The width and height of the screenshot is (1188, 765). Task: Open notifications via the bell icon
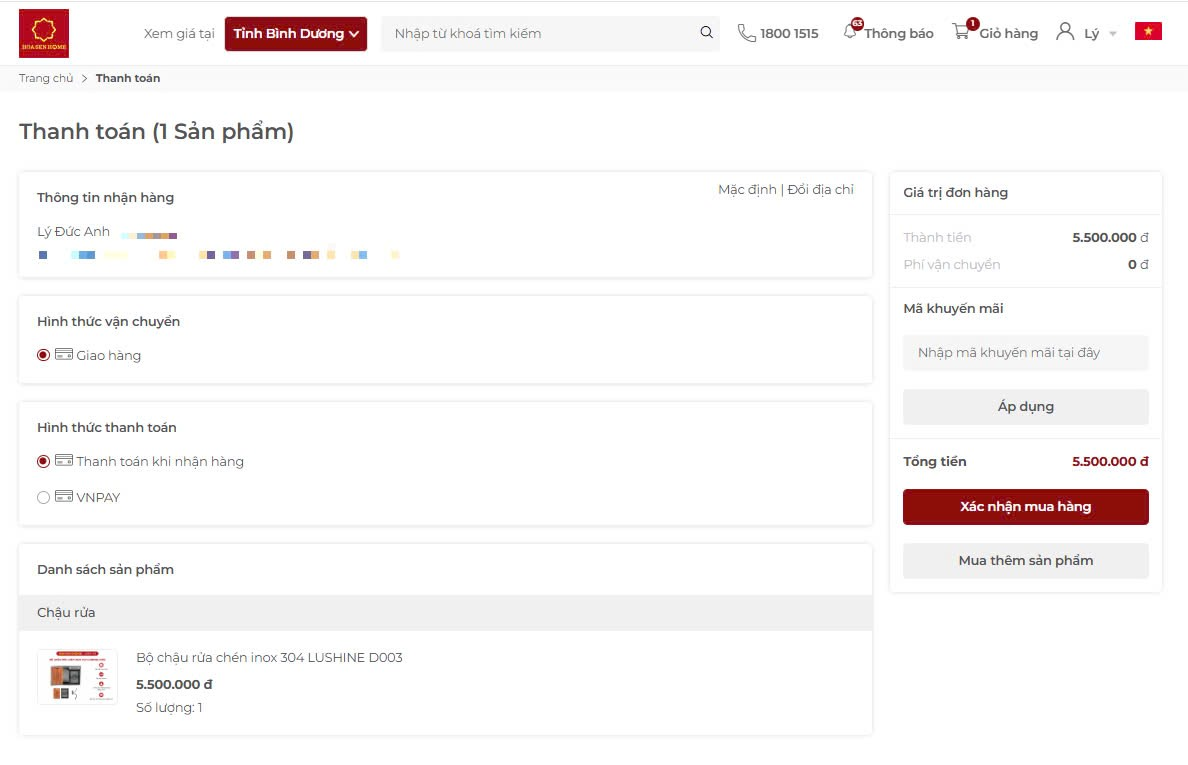coord(851,32)
